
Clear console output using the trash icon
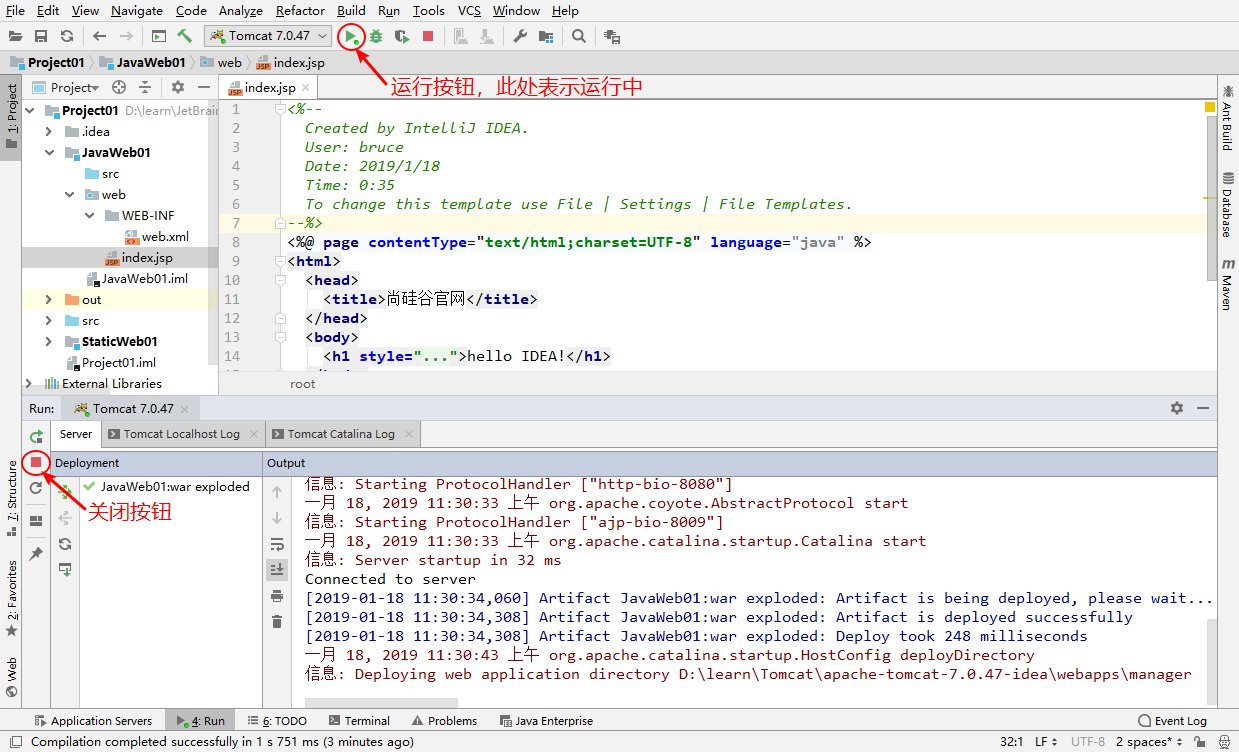pyautogui.click(x=276, y=623)
